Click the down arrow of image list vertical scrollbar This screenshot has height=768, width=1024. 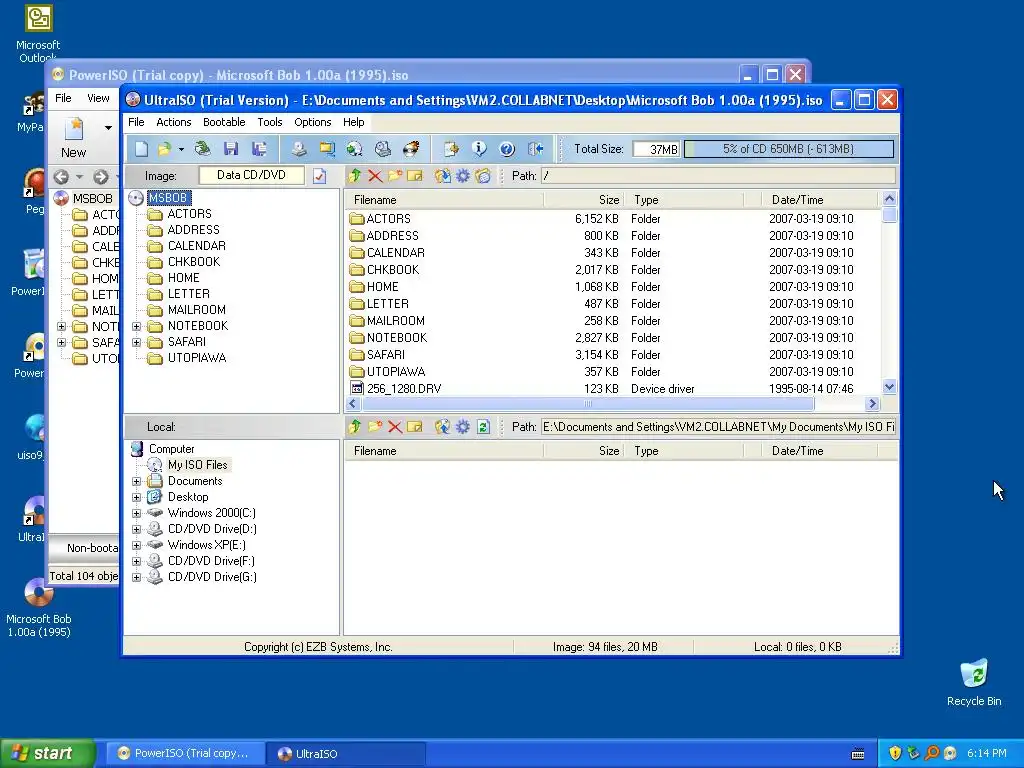pos(889,387)
